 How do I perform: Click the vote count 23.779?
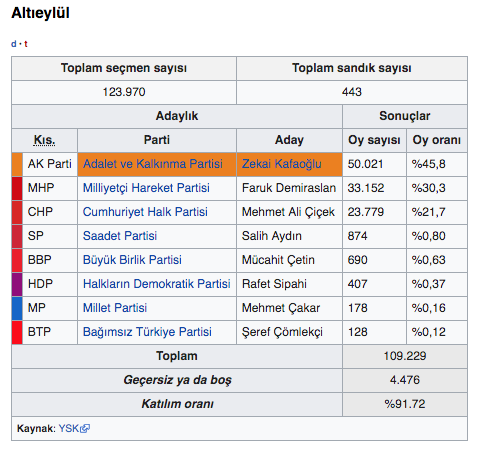(x=366, y=212)
